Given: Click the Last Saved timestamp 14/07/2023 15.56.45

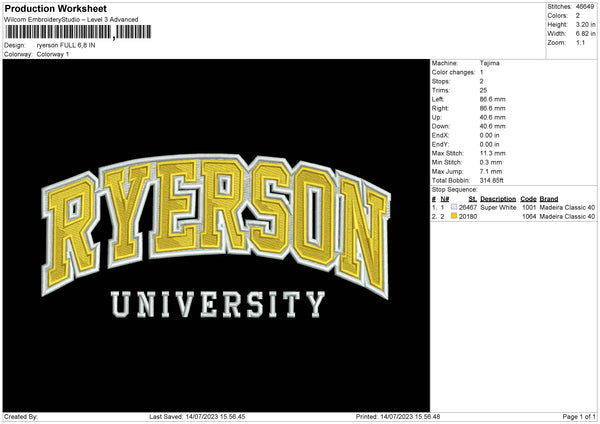Looking at the screenshot, I should 215,417.
